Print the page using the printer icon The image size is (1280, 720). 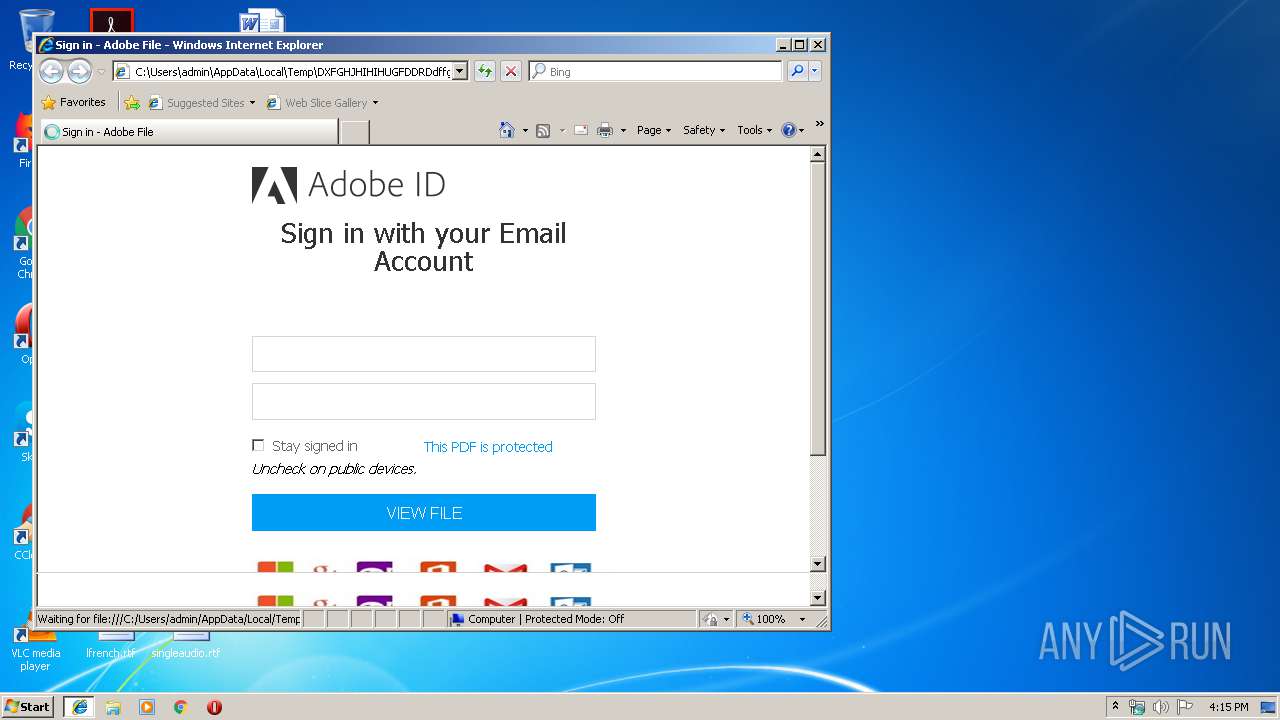(x=605, y=130)
